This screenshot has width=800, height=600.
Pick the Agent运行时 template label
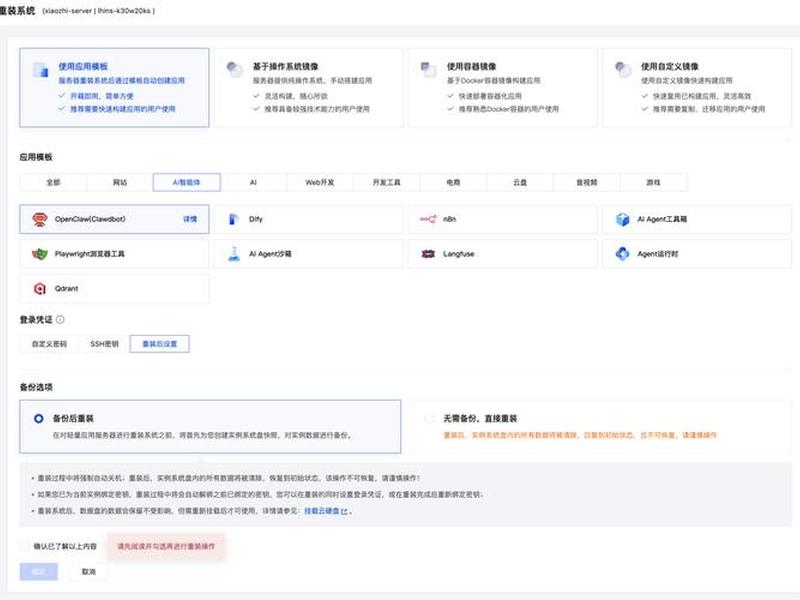pyautogui.click(x=658, y=254)
